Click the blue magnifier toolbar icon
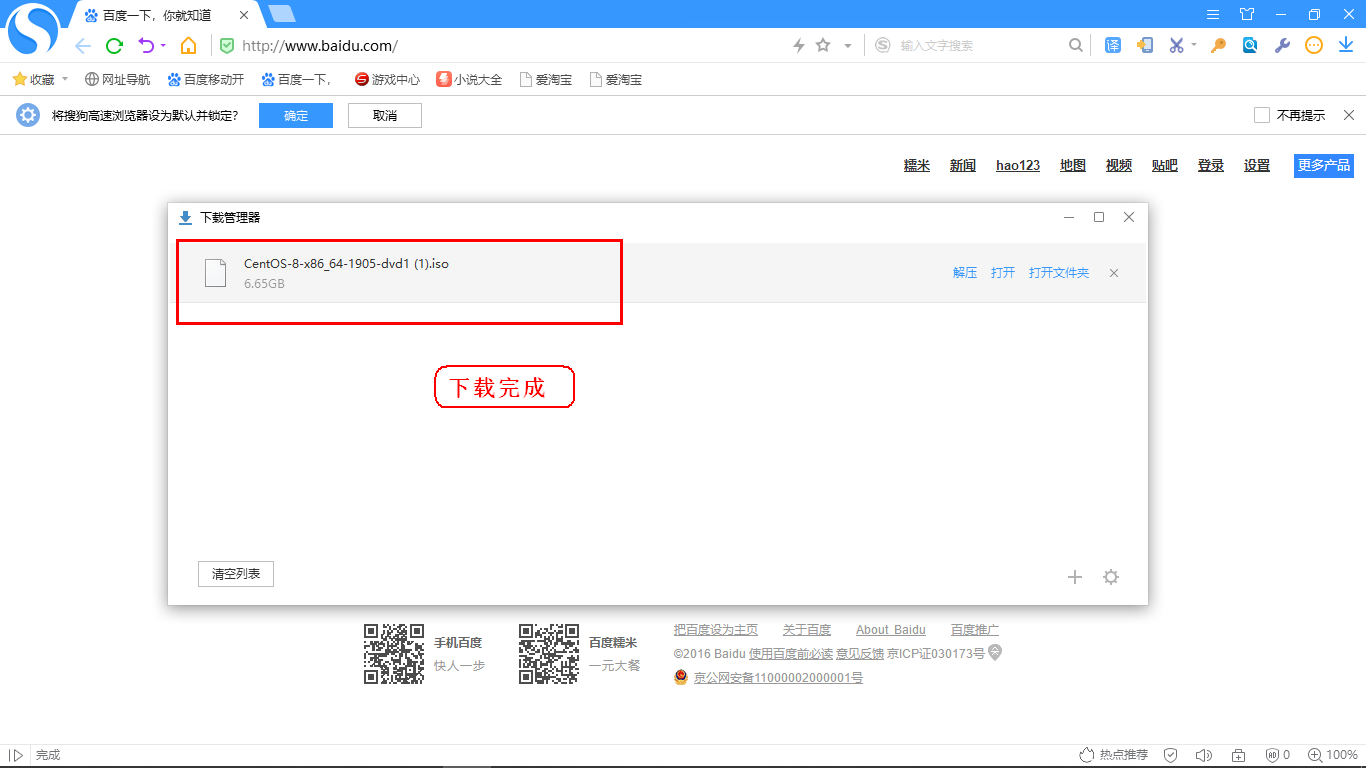 click(1250, 45)
